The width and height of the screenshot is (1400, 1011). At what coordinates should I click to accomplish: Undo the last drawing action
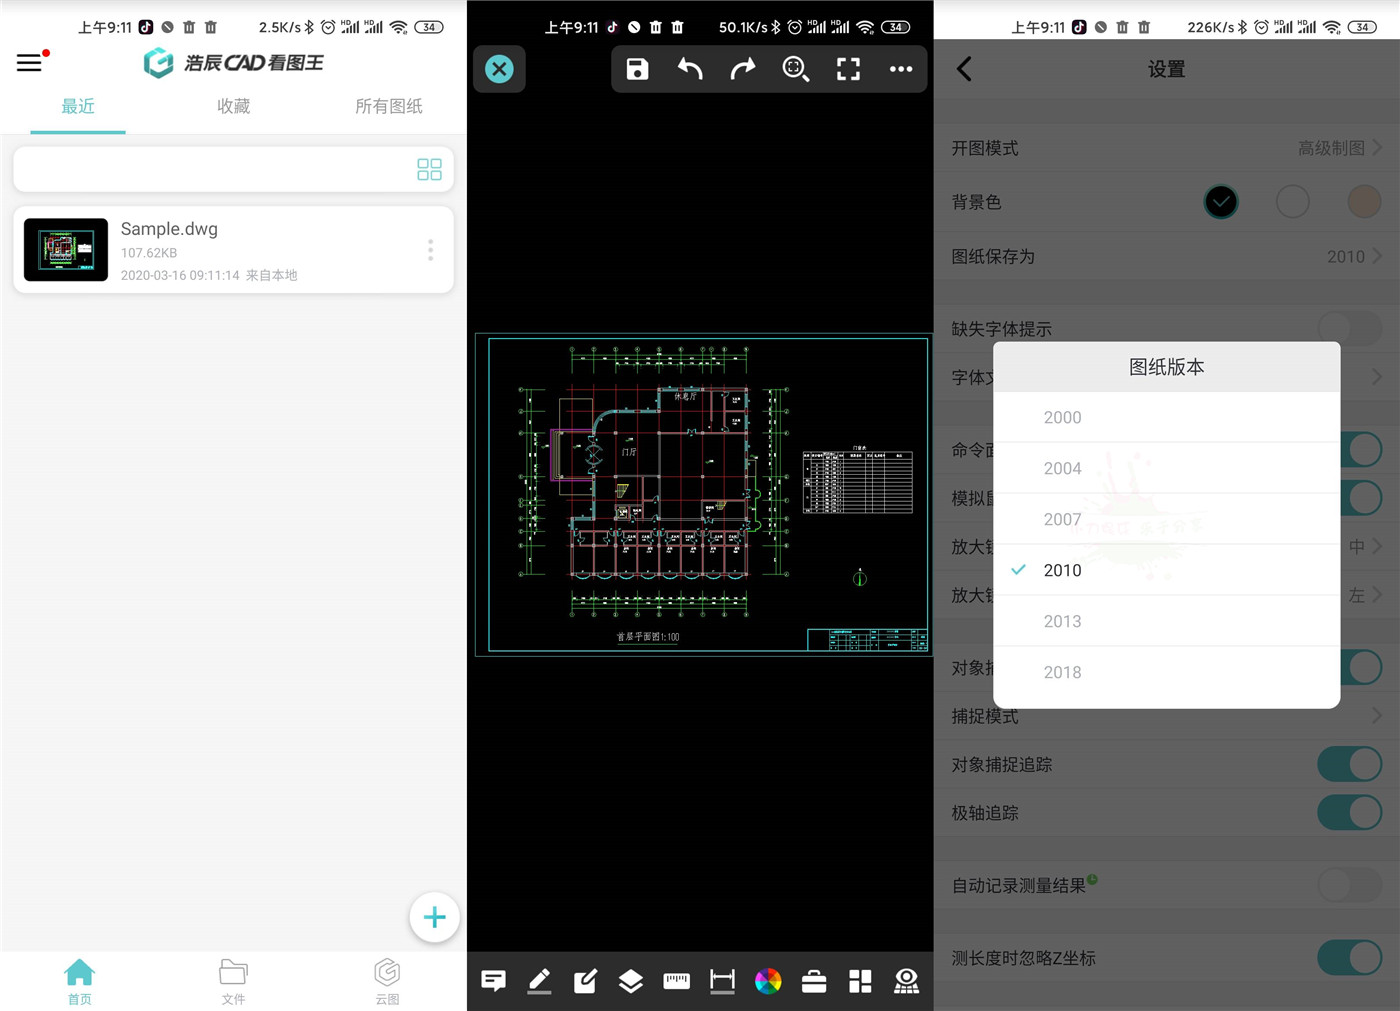click(690, 69)
